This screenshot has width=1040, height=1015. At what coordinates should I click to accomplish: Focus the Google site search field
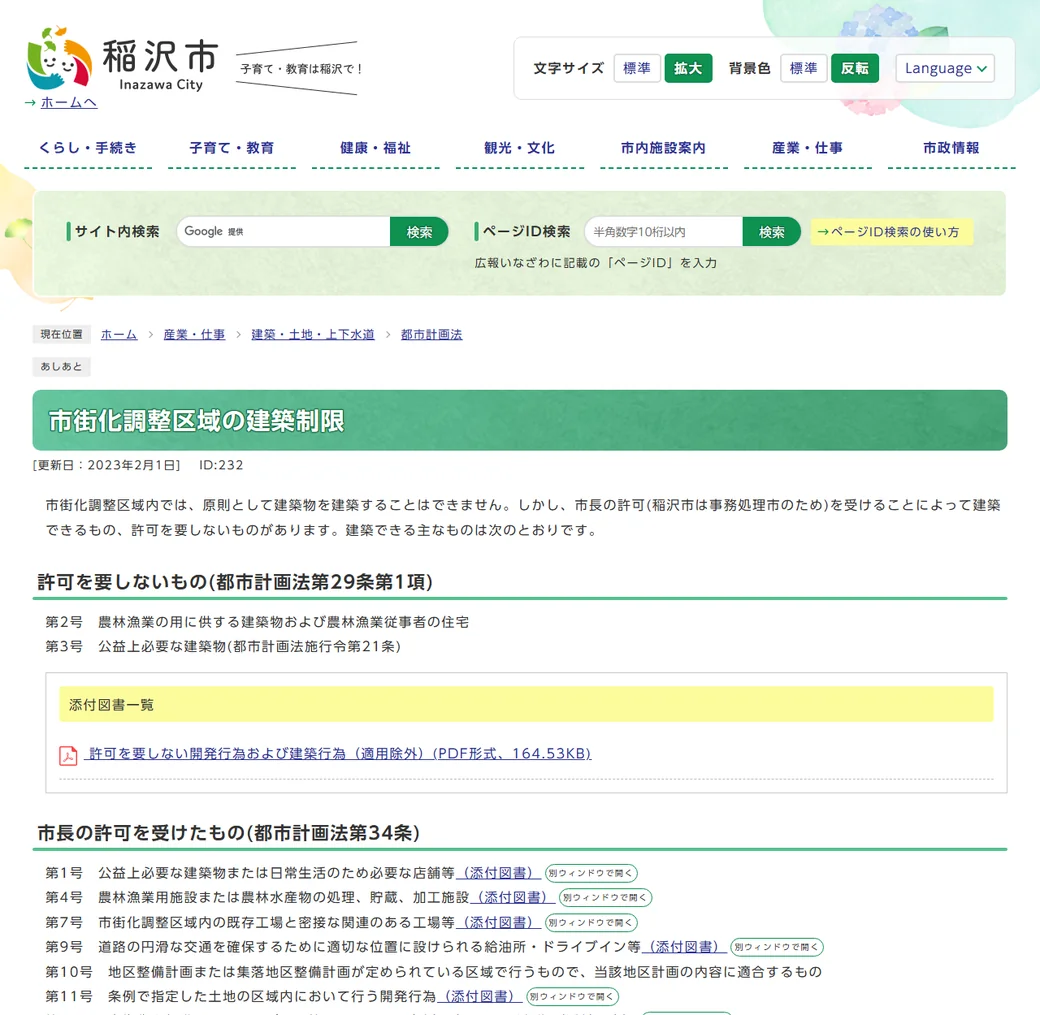[284, 232]
